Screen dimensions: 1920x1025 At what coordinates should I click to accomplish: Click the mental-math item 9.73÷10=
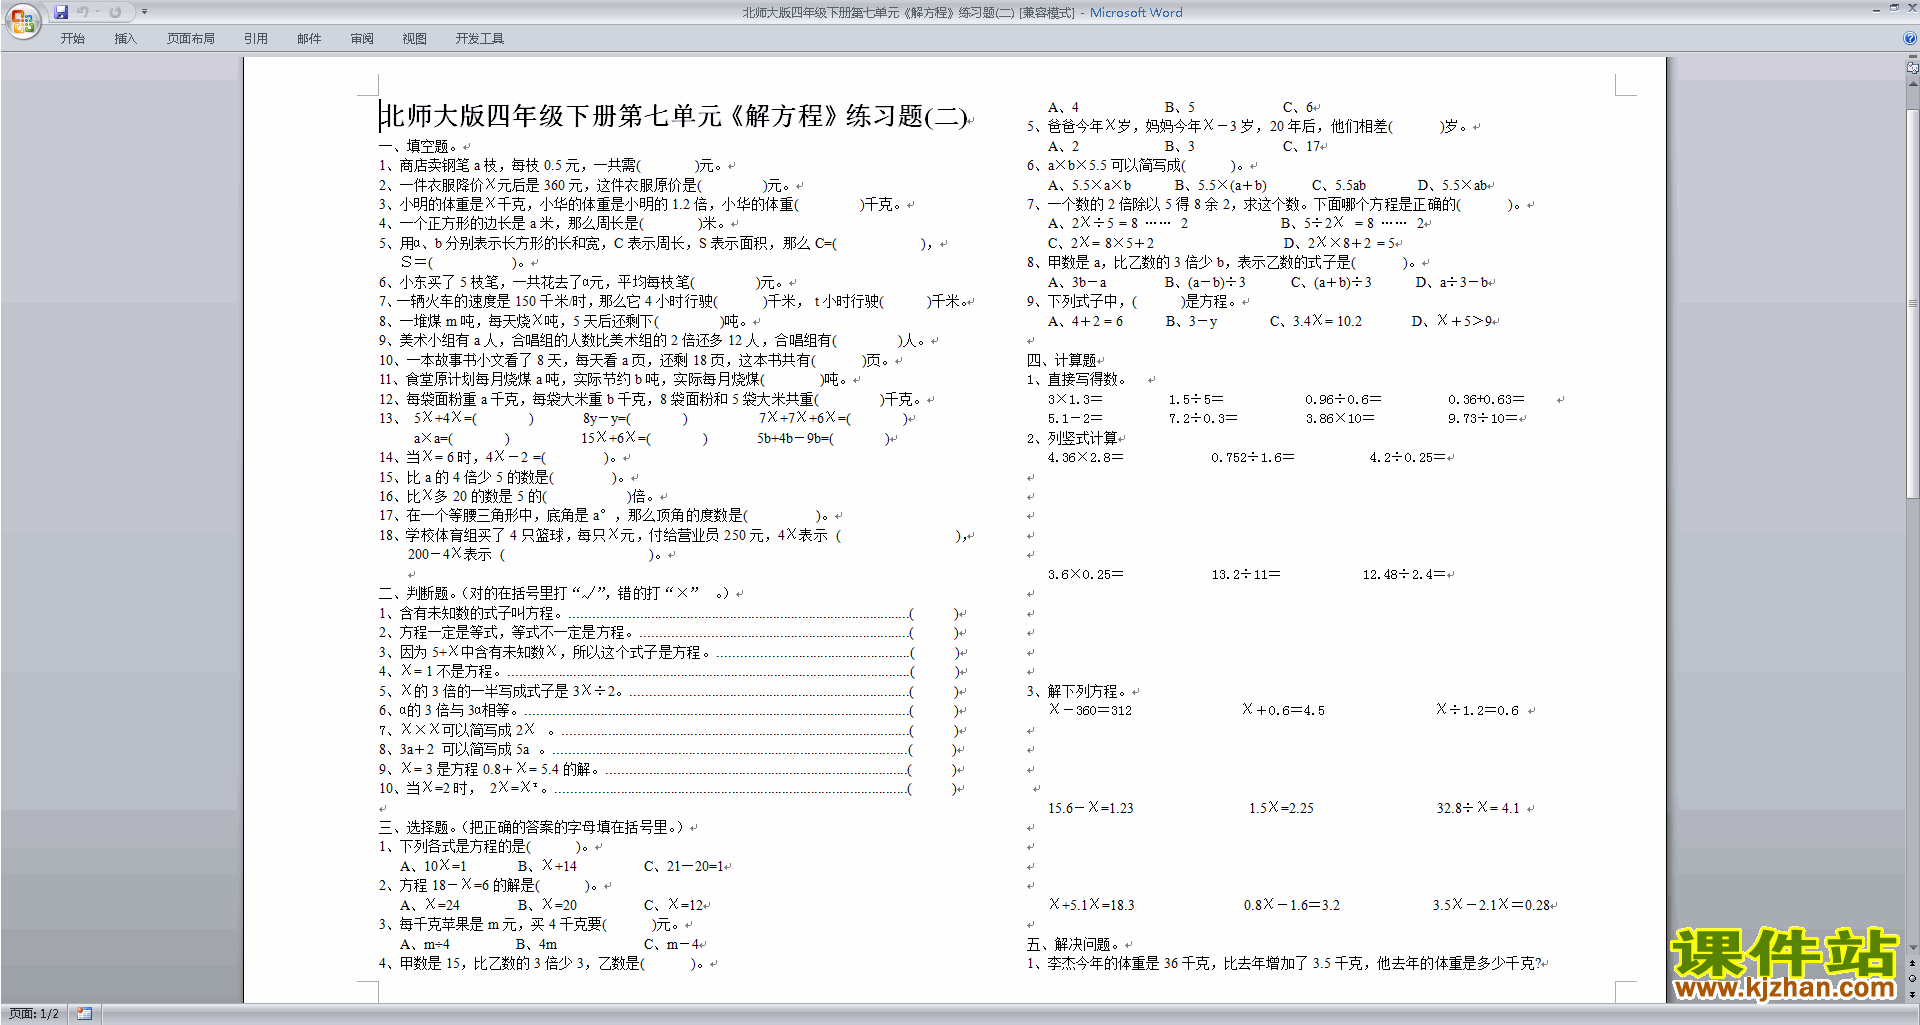pyautogui.click(x=1483, y=418)
